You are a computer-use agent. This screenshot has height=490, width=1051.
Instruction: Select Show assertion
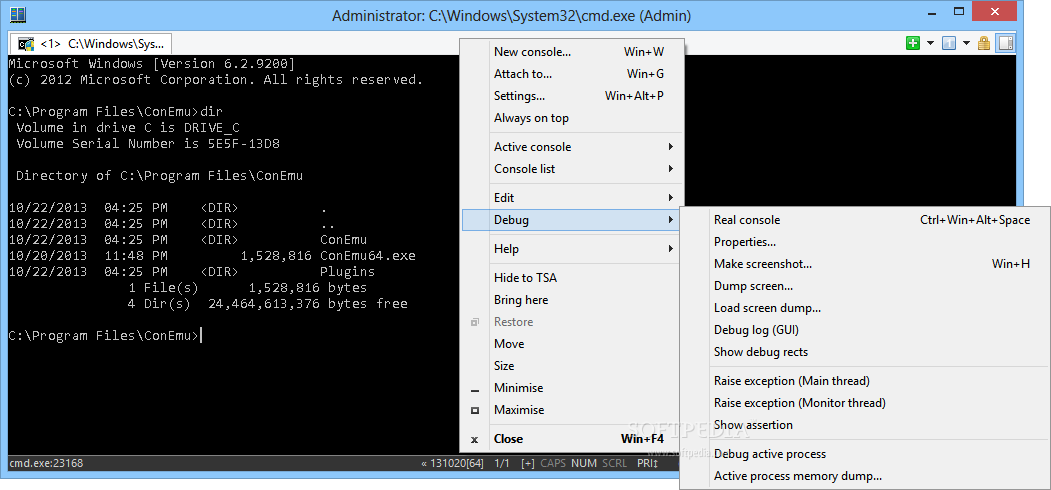coord(865,425)
